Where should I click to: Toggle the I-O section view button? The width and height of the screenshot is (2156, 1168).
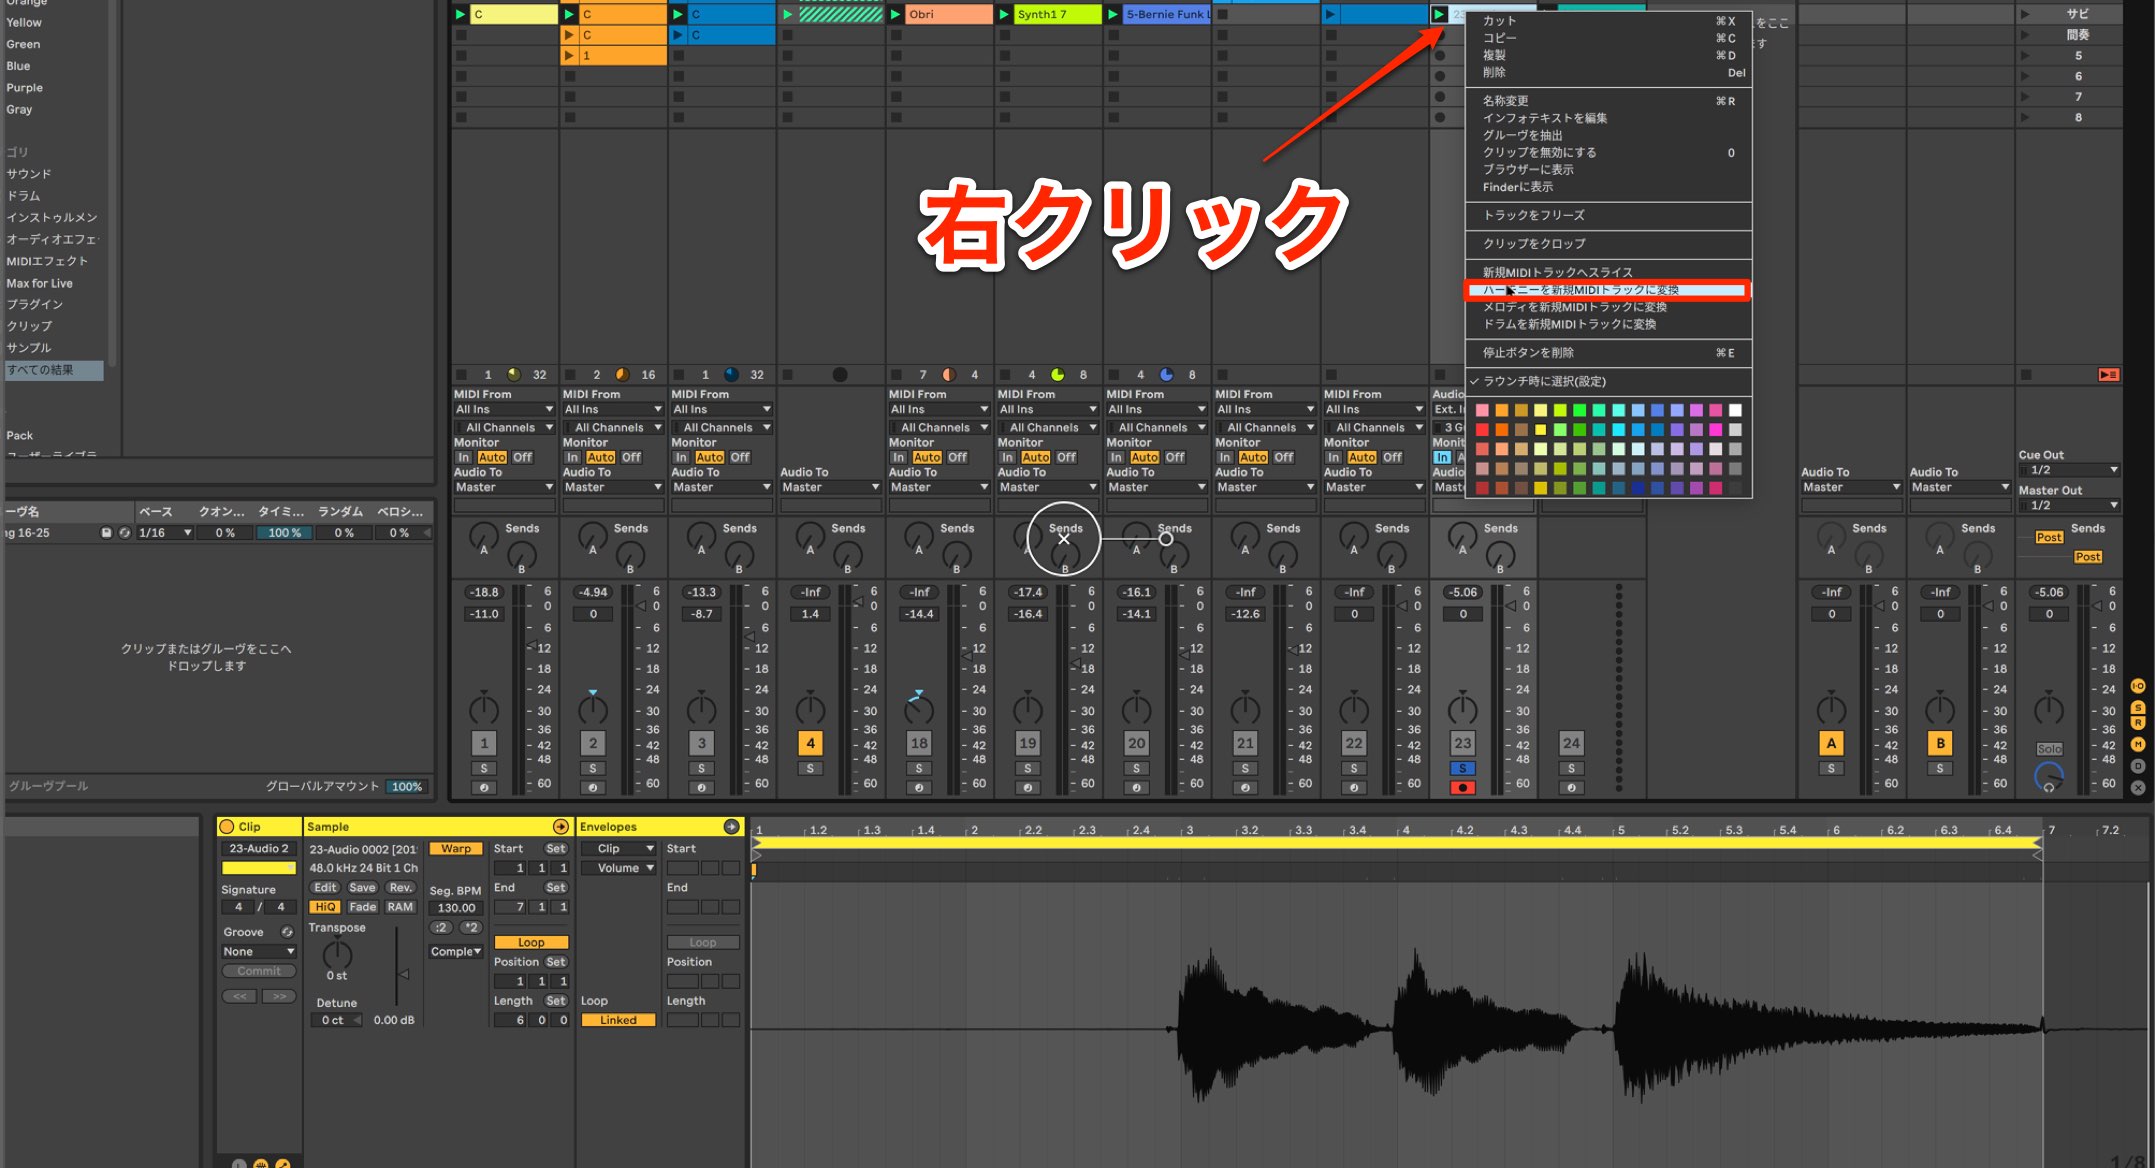(x=2138, y=686)
